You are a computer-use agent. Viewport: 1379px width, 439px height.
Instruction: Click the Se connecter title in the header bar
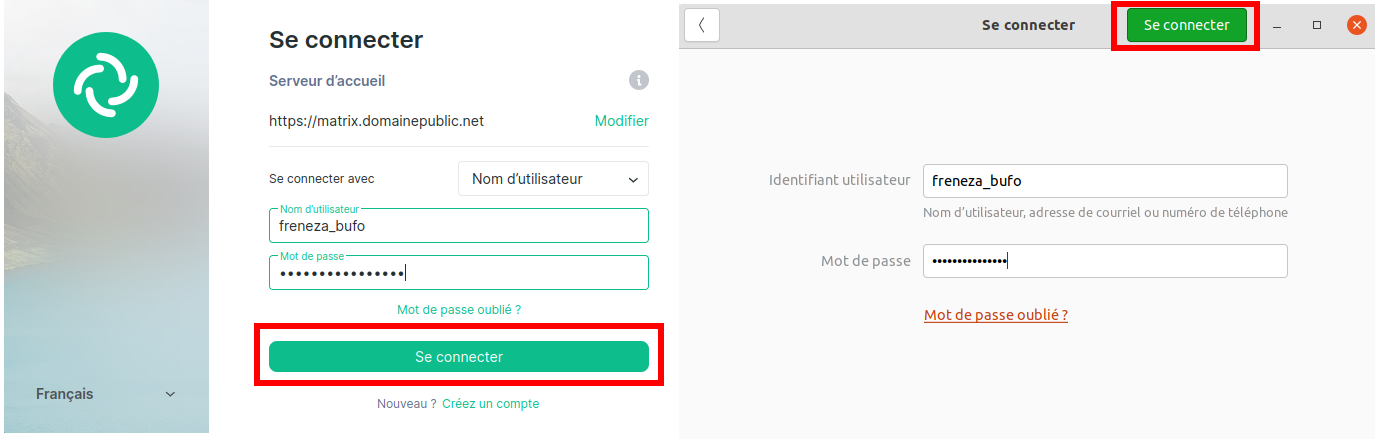pos(1028,25)
